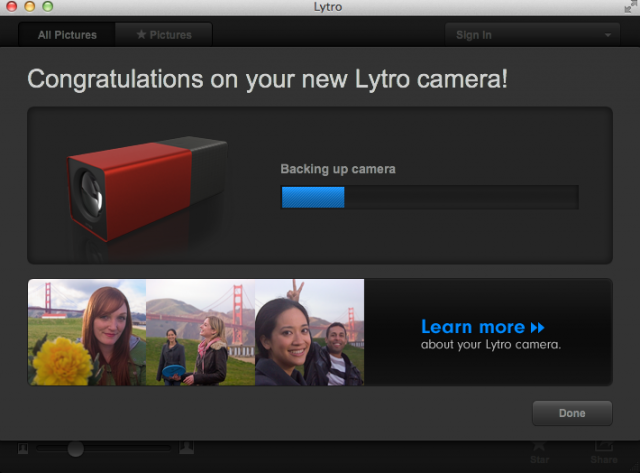640x473 pixels.
Task: Zoom the window with the green button
Action: [48, 6]
